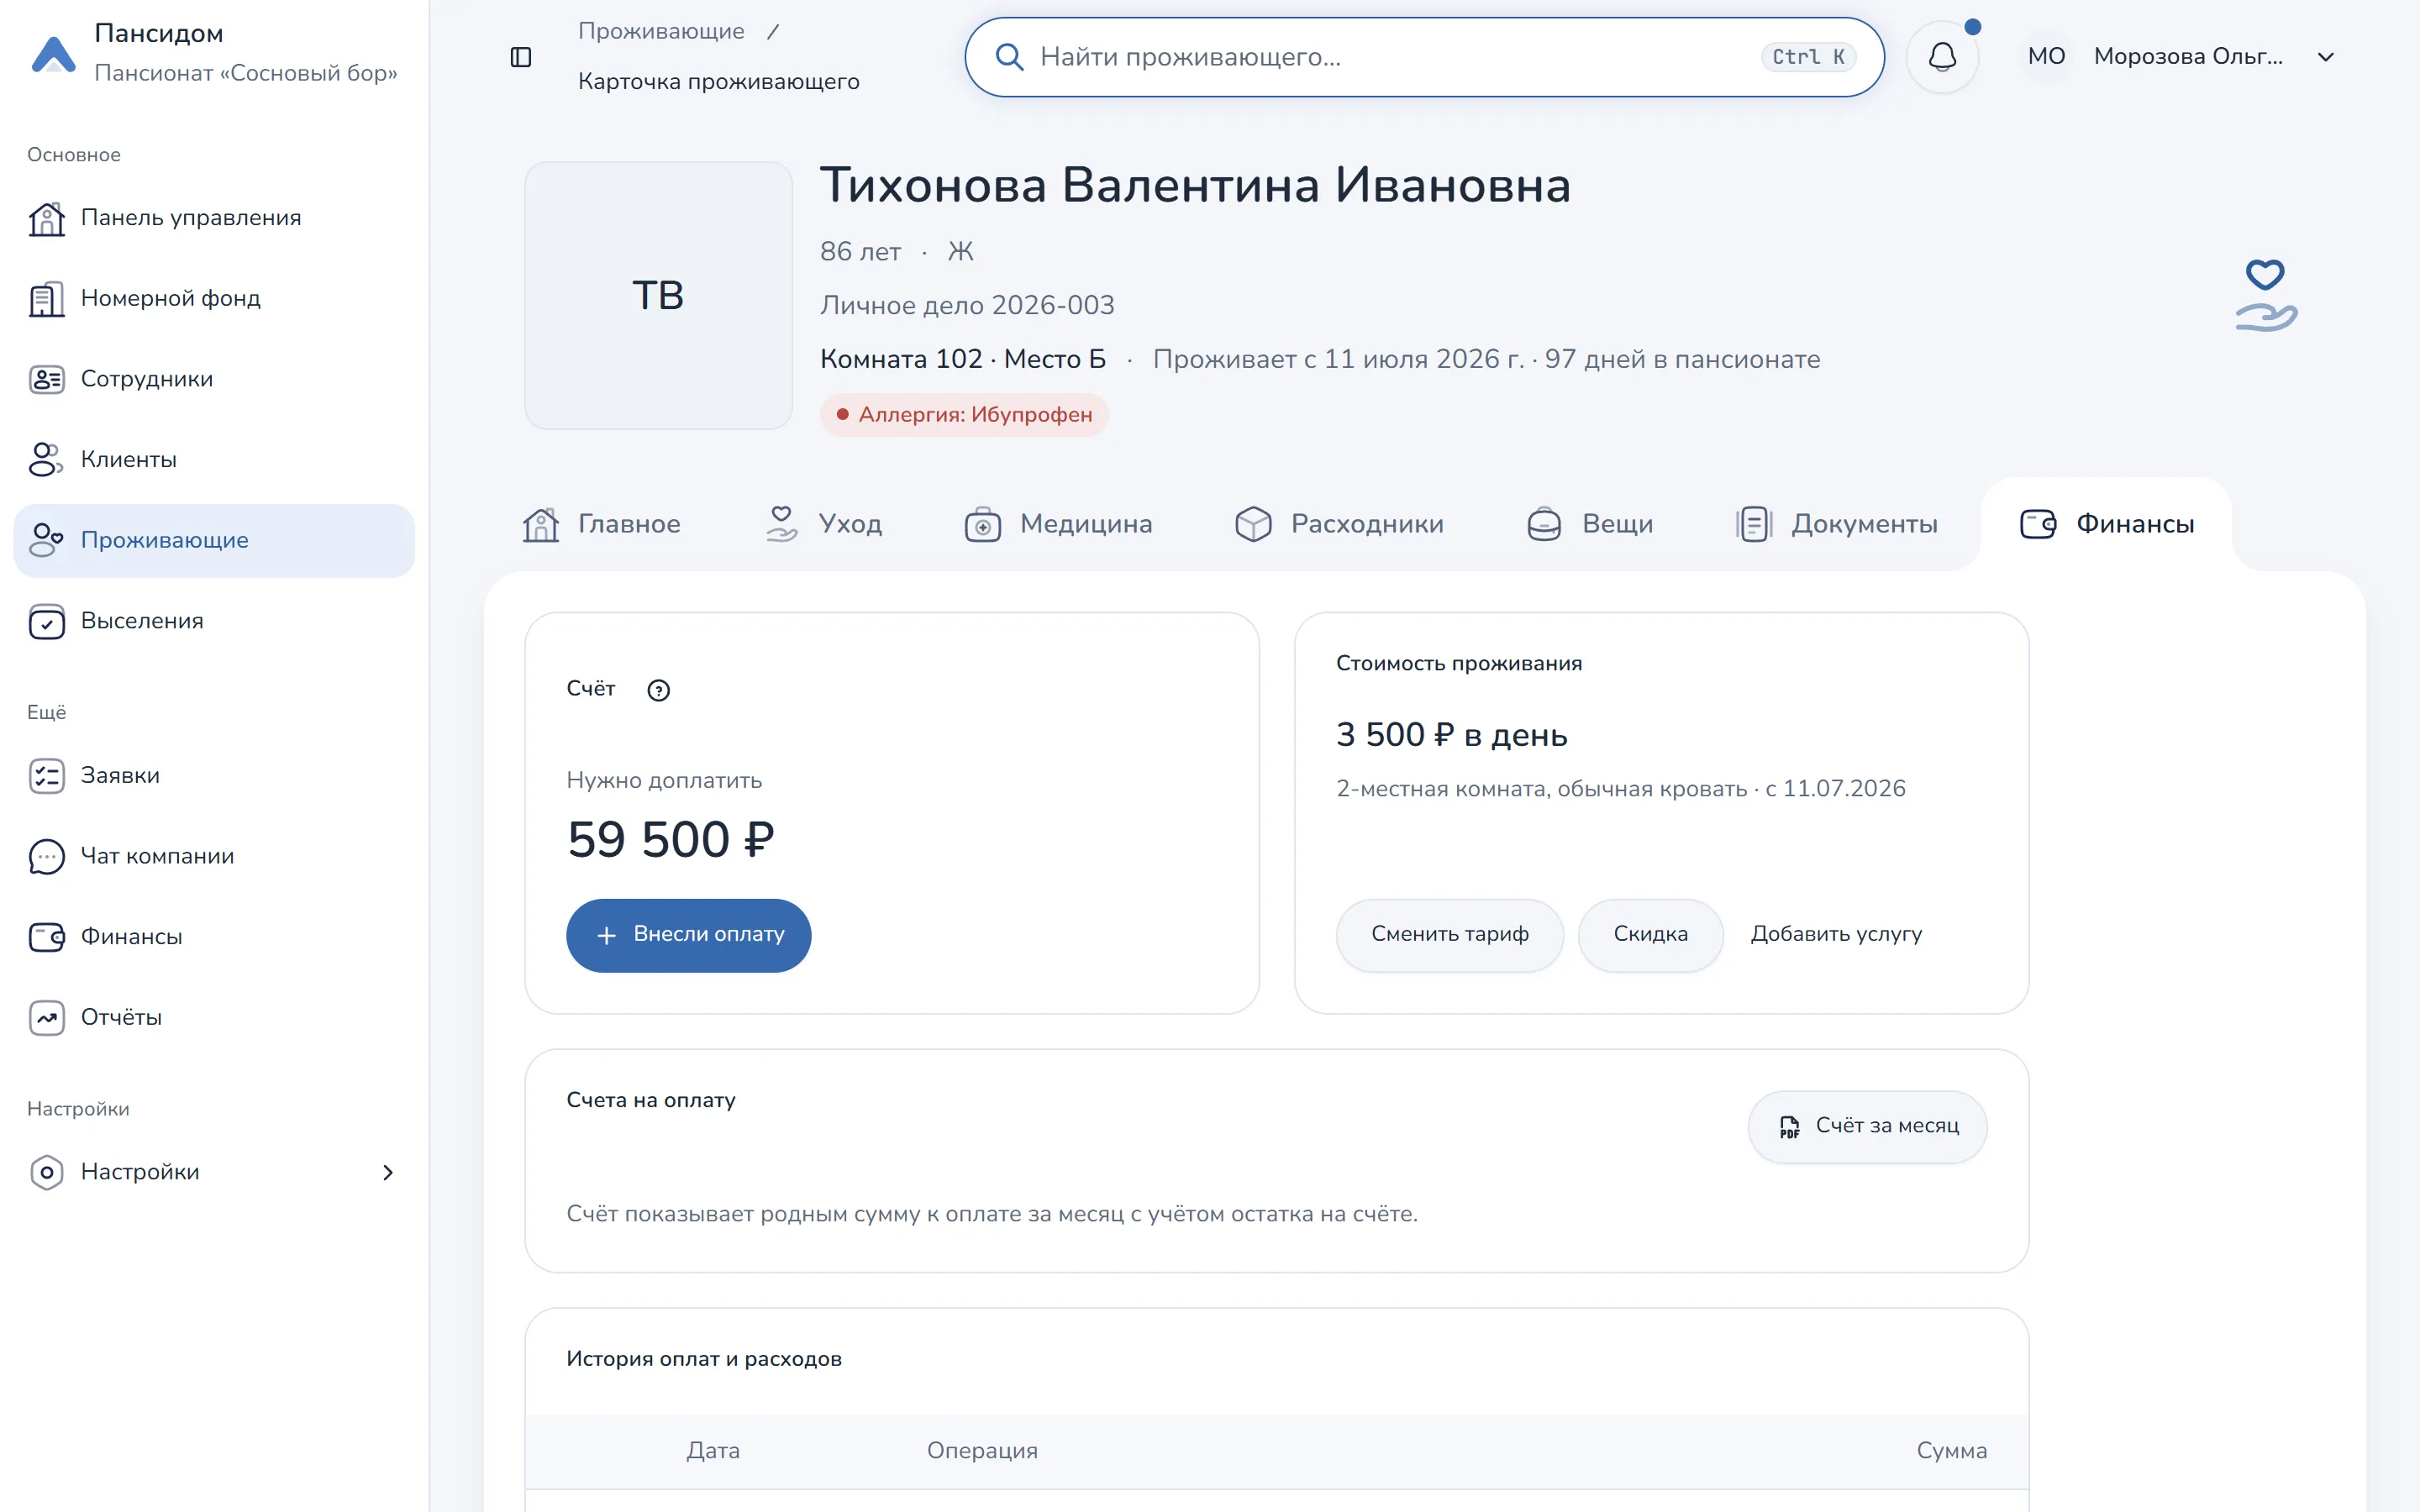
Task: Click the search magnifier icon
Action: click(x=1009, y=57)
